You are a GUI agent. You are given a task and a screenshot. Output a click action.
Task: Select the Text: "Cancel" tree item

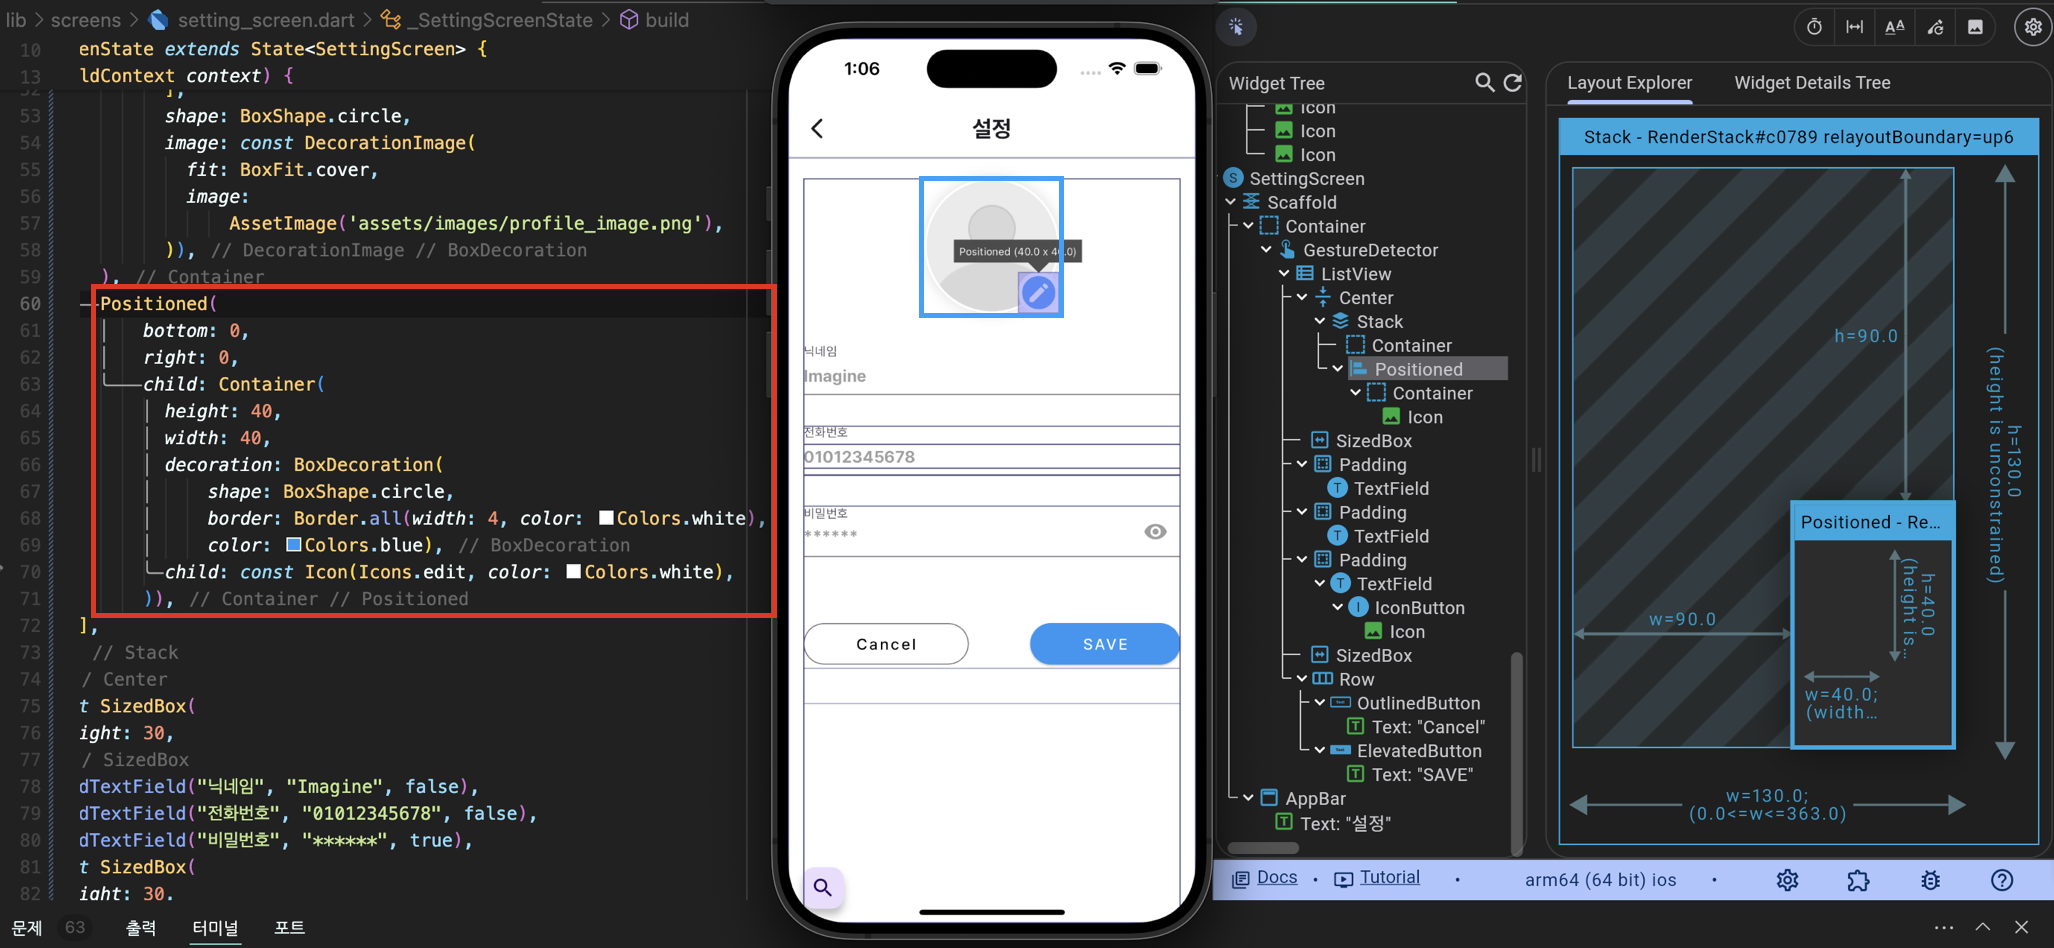(1416, 727)
